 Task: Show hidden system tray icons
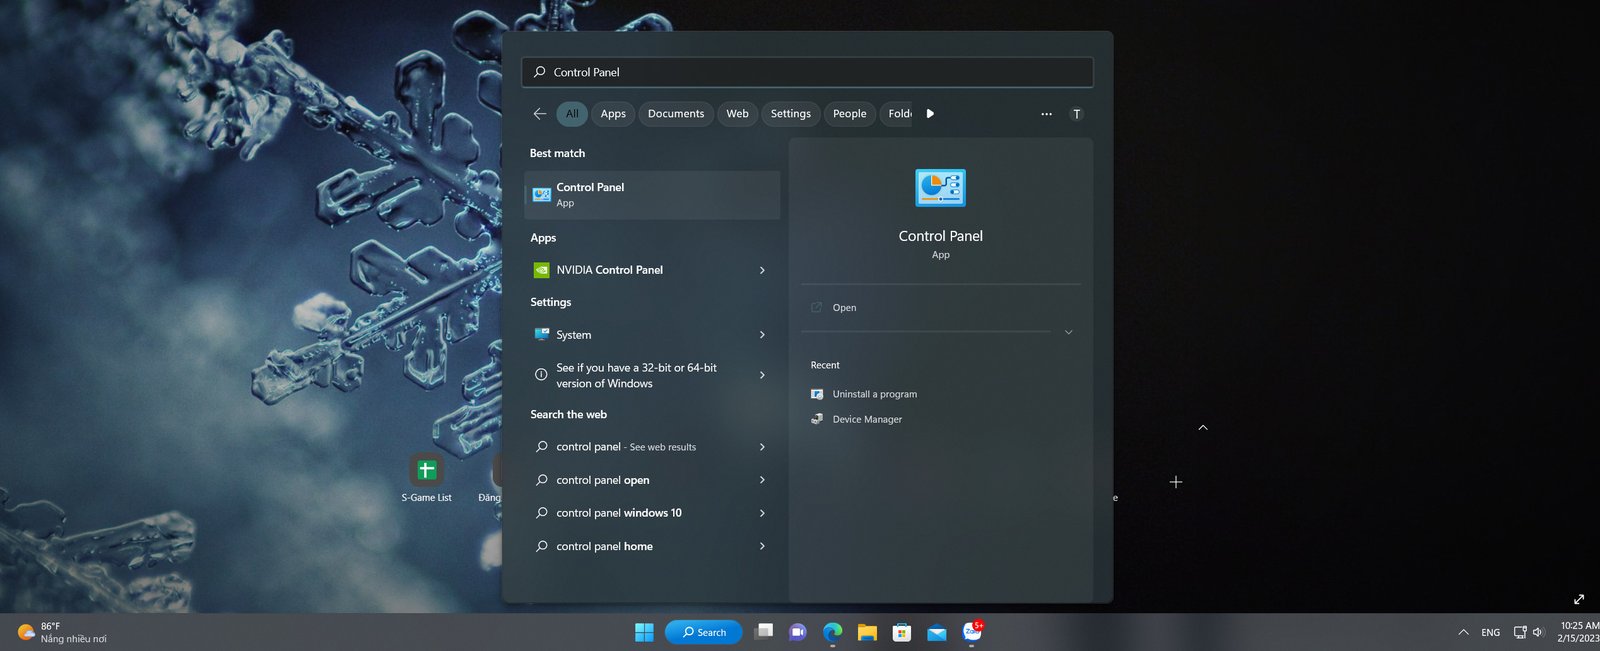[x=1463, y=632]
